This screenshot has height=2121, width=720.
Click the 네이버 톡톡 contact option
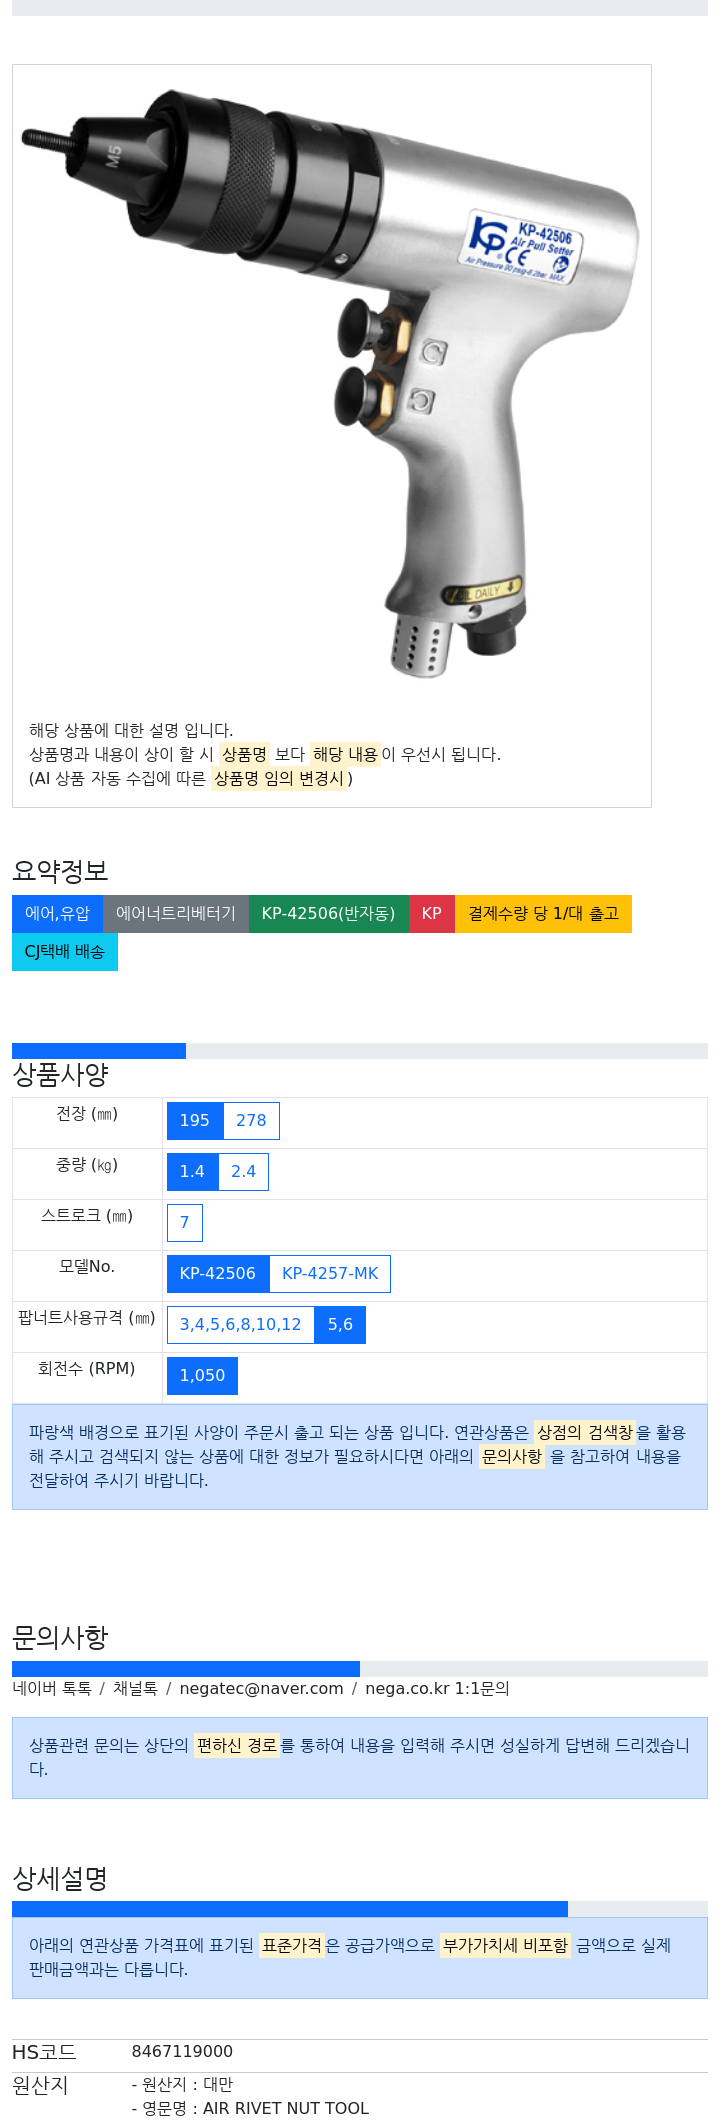[x=52, y=1689]
